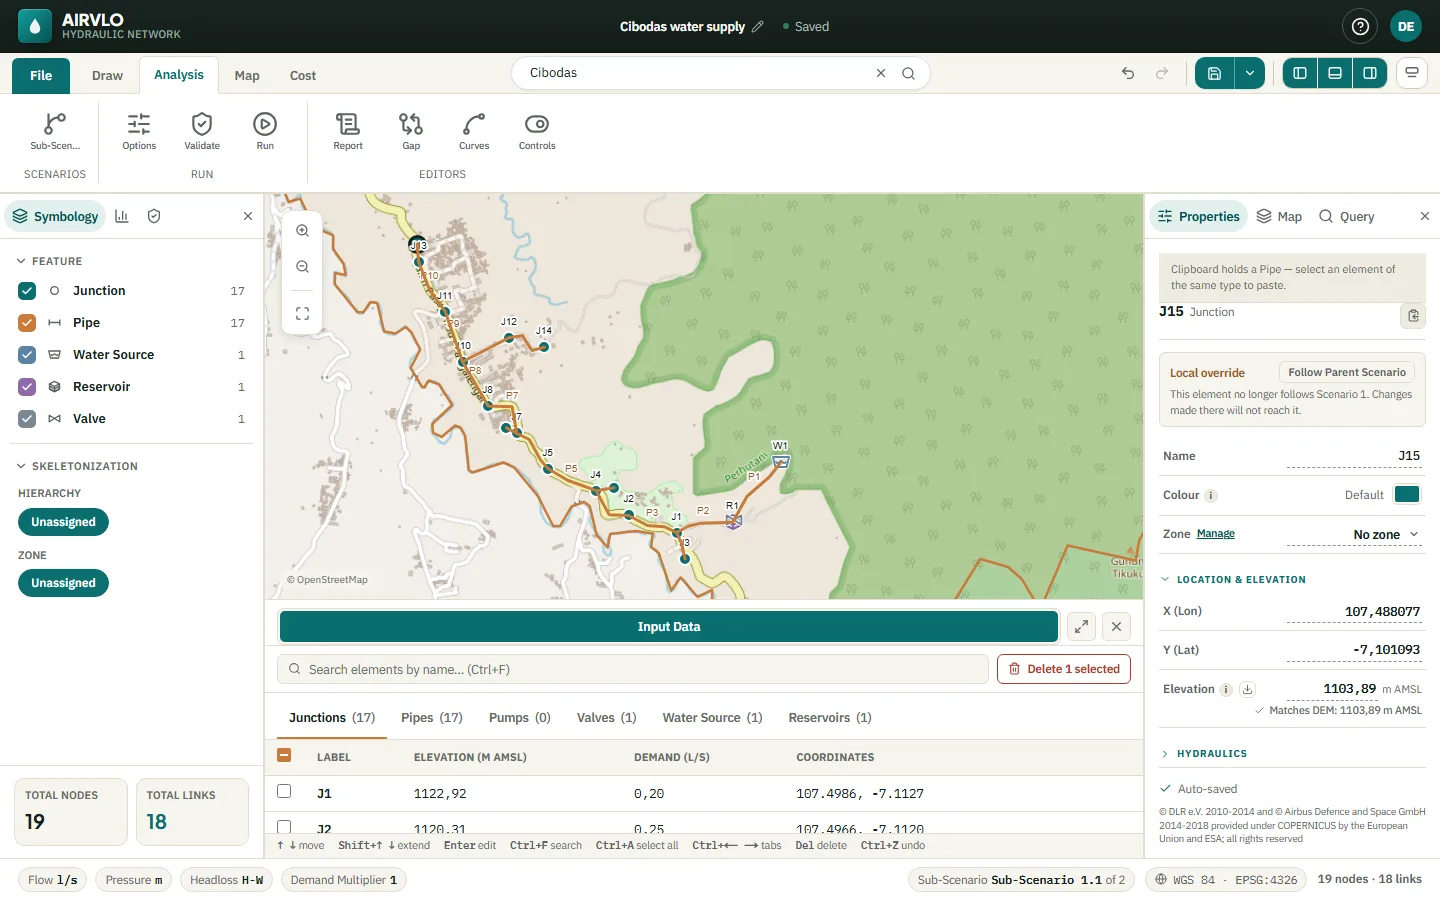Open the Gap editor

coord(411,131)
